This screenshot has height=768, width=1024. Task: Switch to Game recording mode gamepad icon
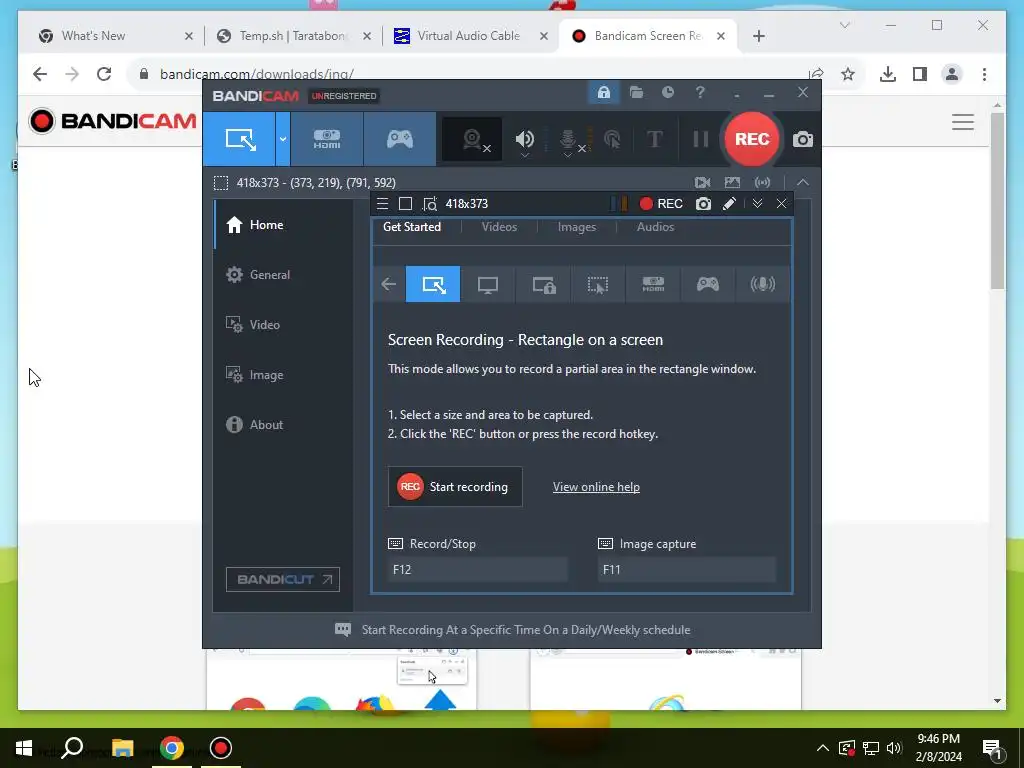pyautogui.click(x=400, y=139)
